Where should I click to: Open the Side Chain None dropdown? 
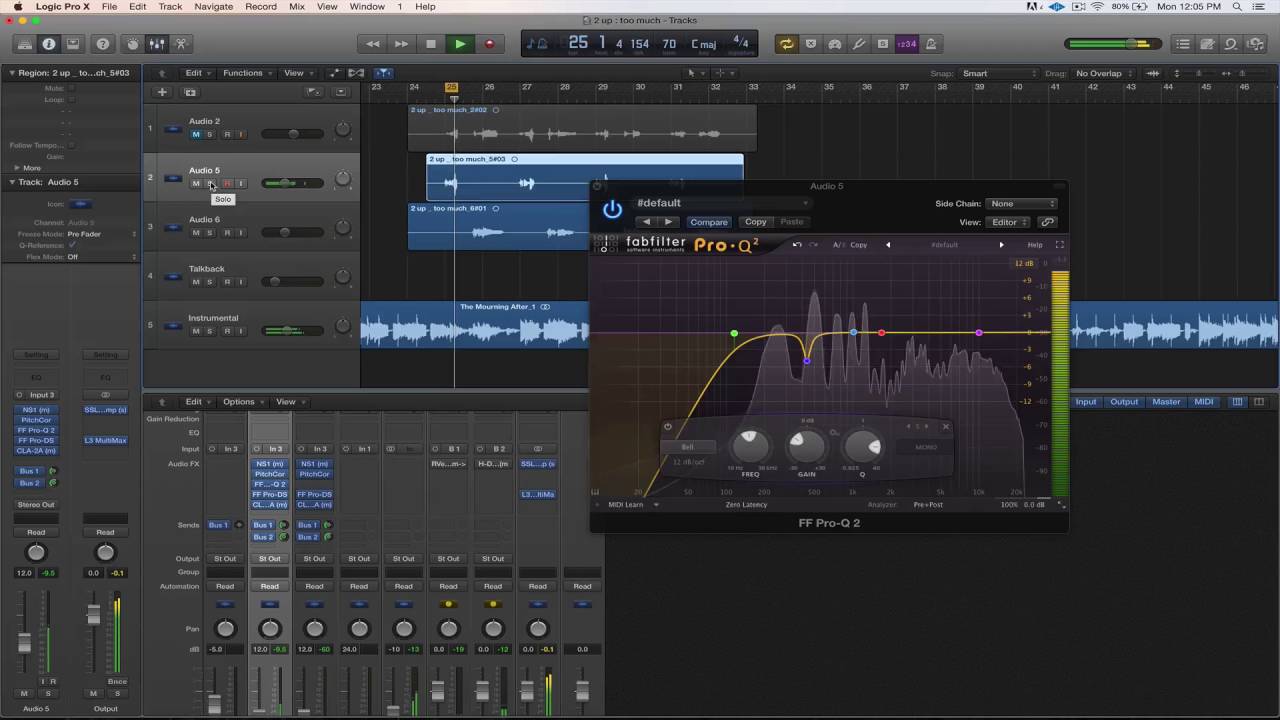[x=1021, y=204]
